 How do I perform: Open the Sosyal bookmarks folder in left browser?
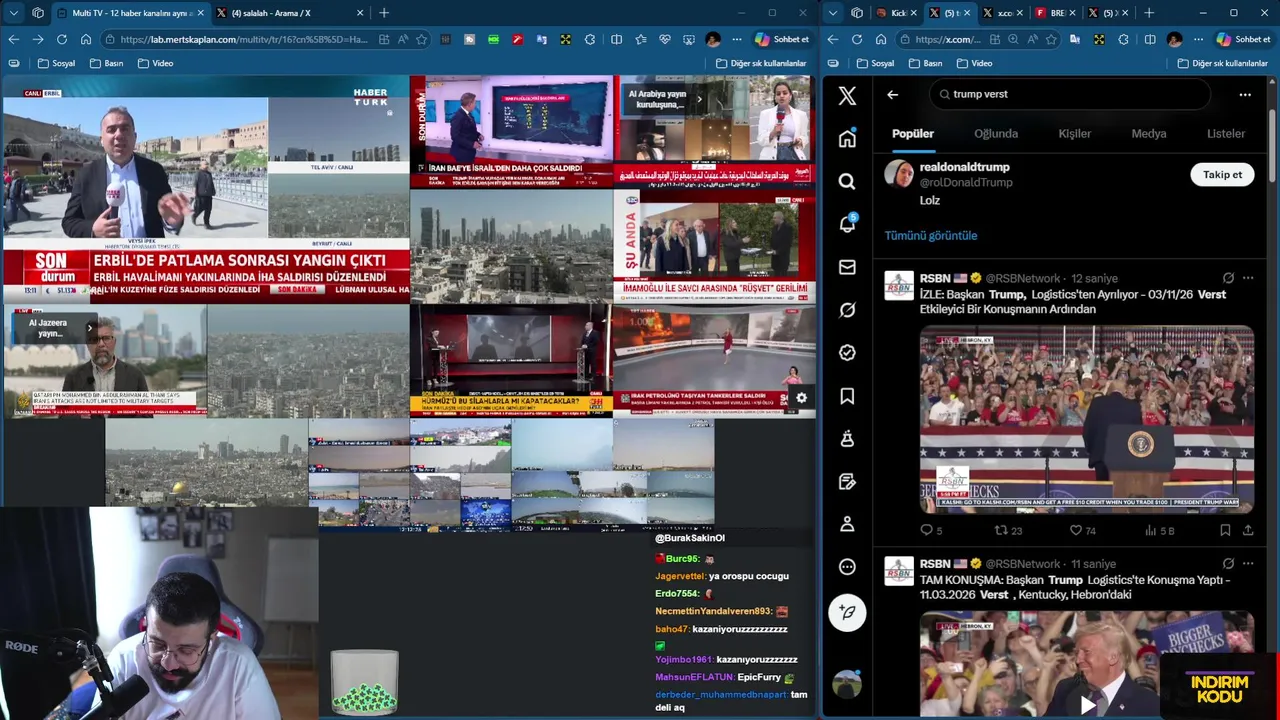[56, 63]
